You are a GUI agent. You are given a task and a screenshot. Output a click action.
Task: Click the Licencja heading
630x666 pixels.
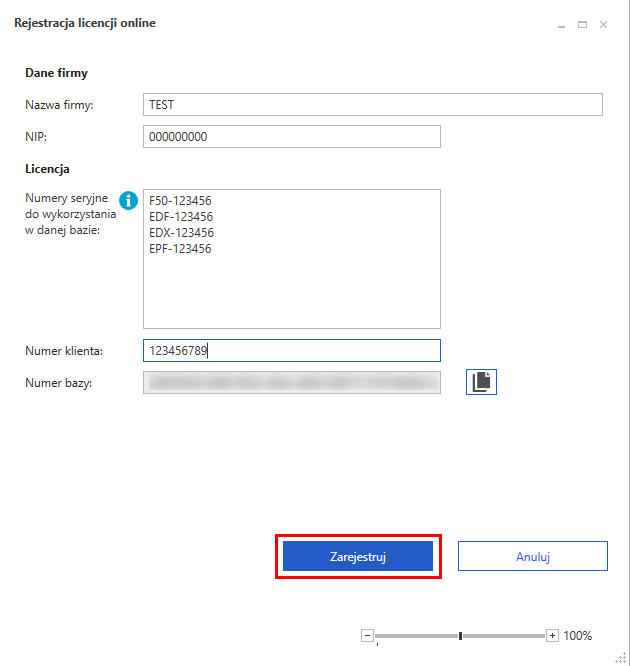click(47, 169)
